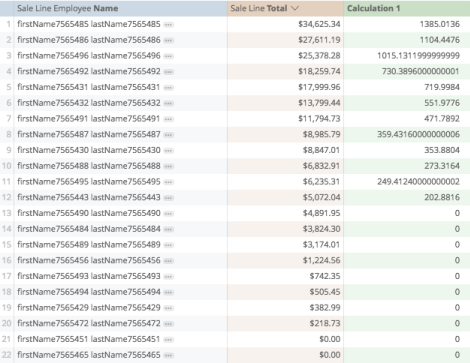
Task: Click the 719.9984 calculation value
Action: [442, 87]
